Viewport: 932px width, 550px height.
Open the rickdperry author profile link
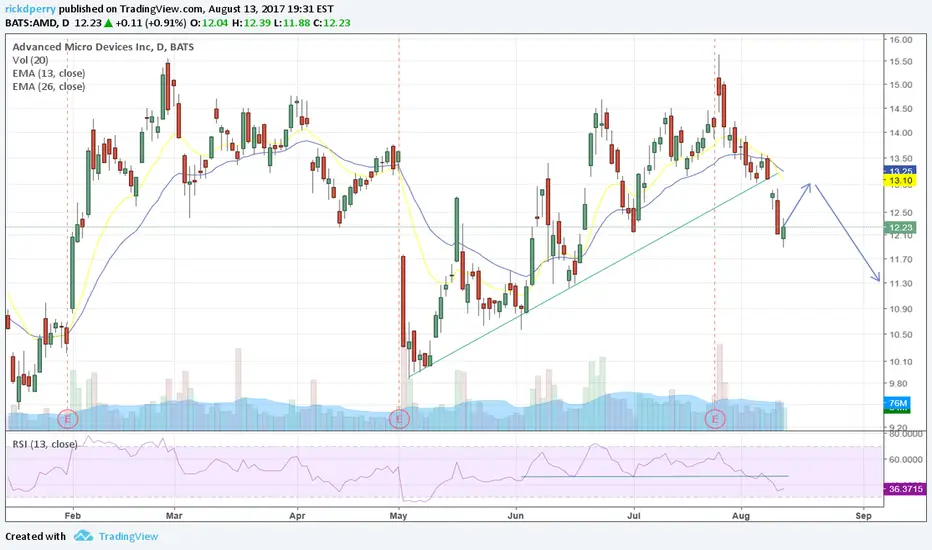(x=31, y=9)
